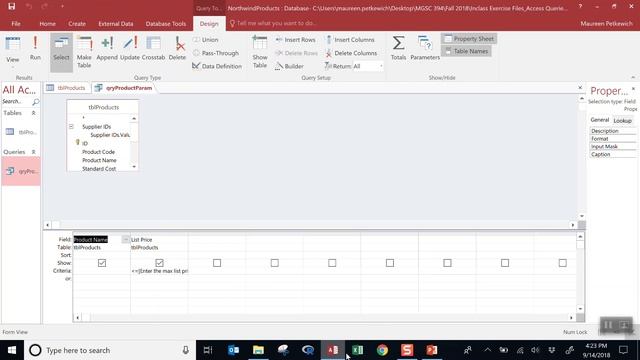Select Data Definition query option
Viewport: 640px width, 360px height.
click(217, 66)
